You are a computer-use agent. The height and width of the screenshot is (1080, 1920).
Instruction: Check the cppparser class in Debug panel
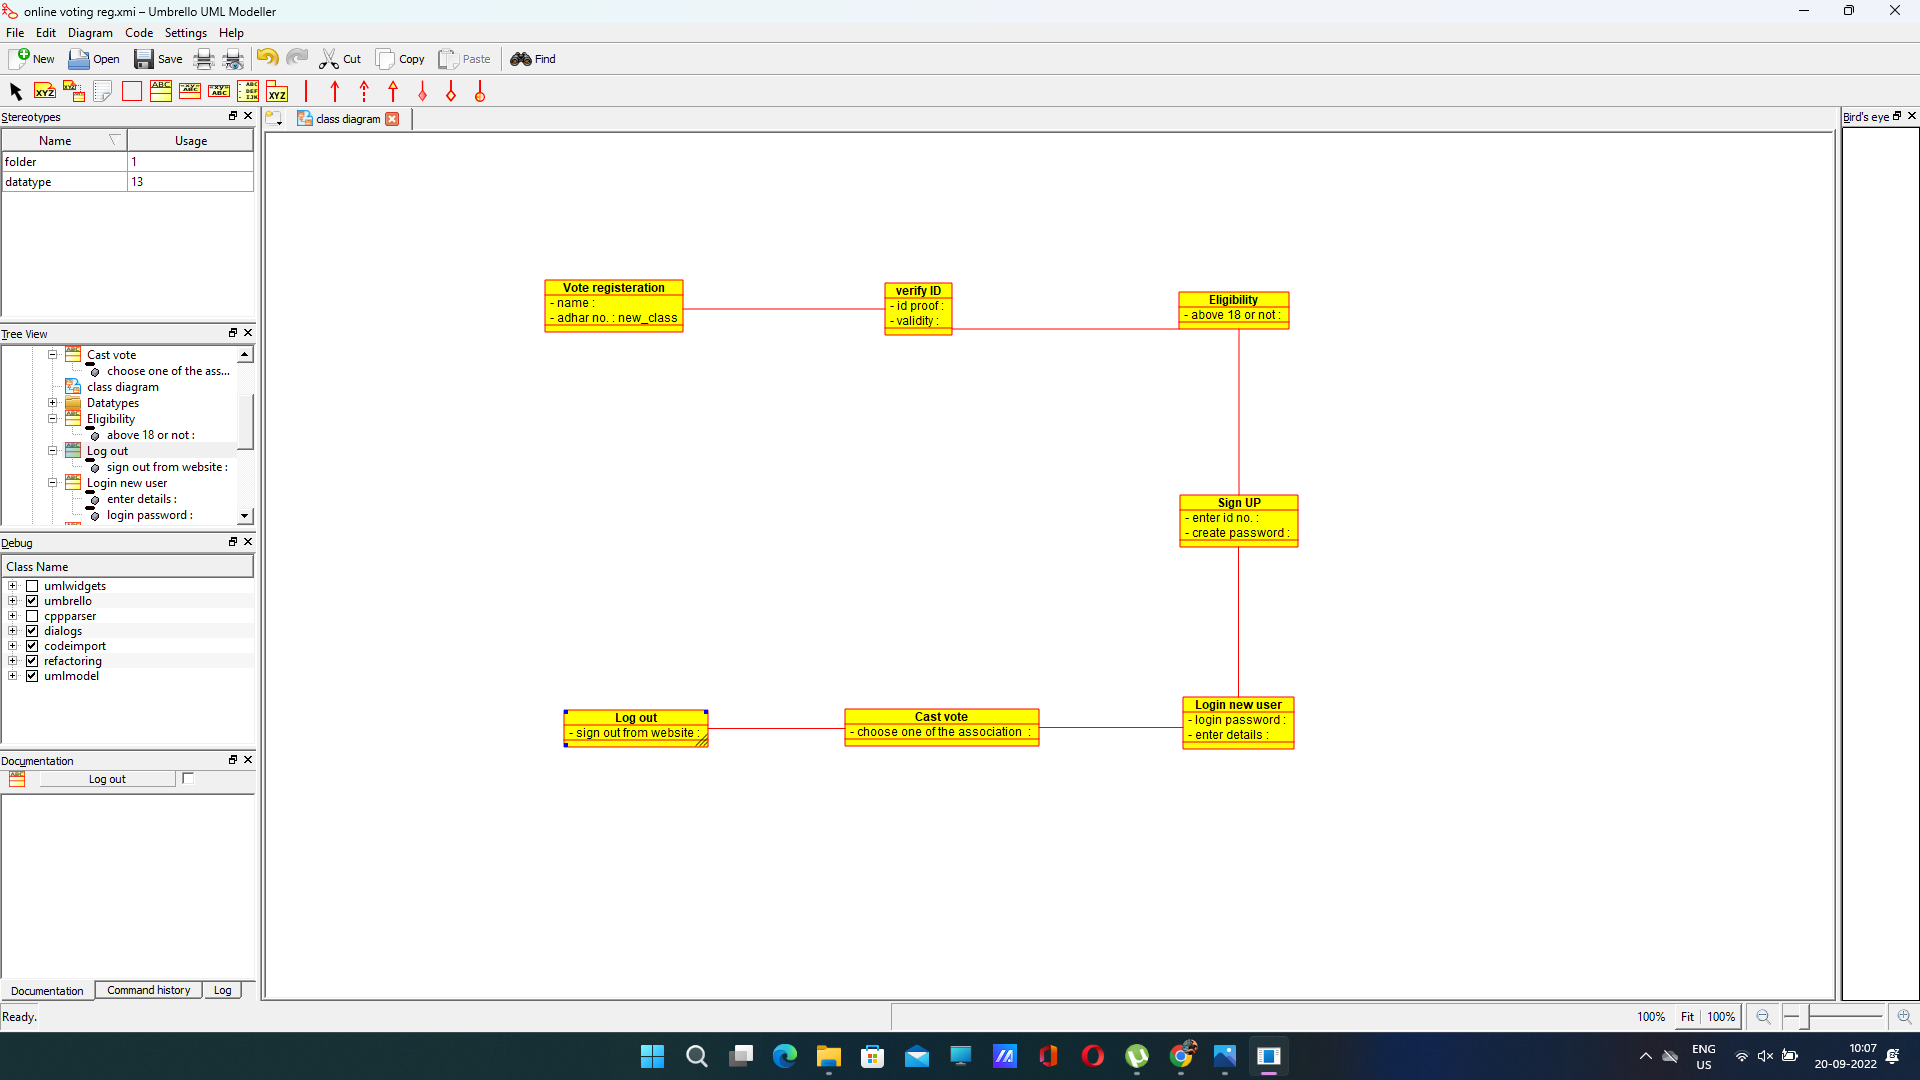click(32, 615)
